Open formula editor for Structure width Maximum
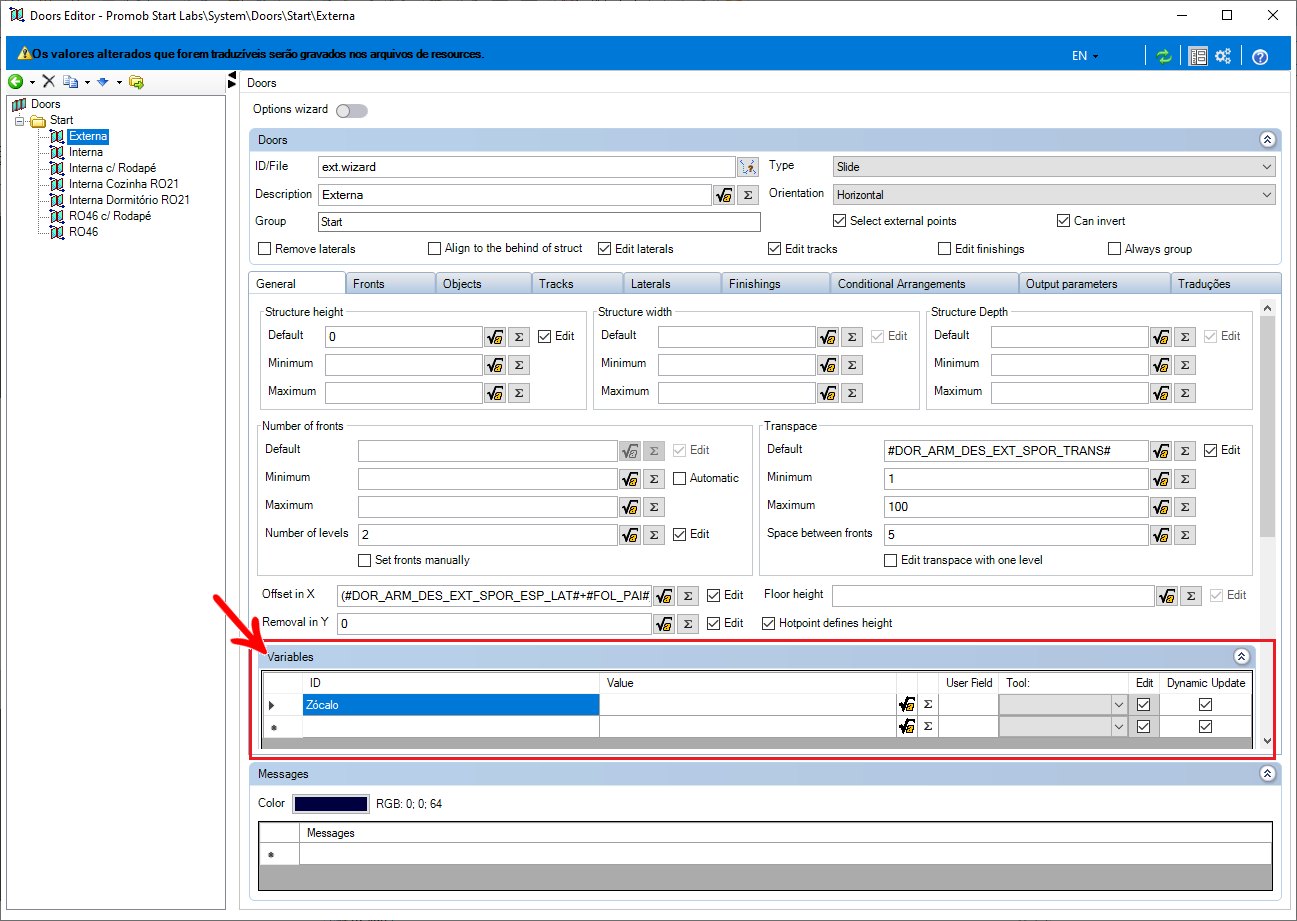This screenshot has width=1297, height=921. coord(828,393)
